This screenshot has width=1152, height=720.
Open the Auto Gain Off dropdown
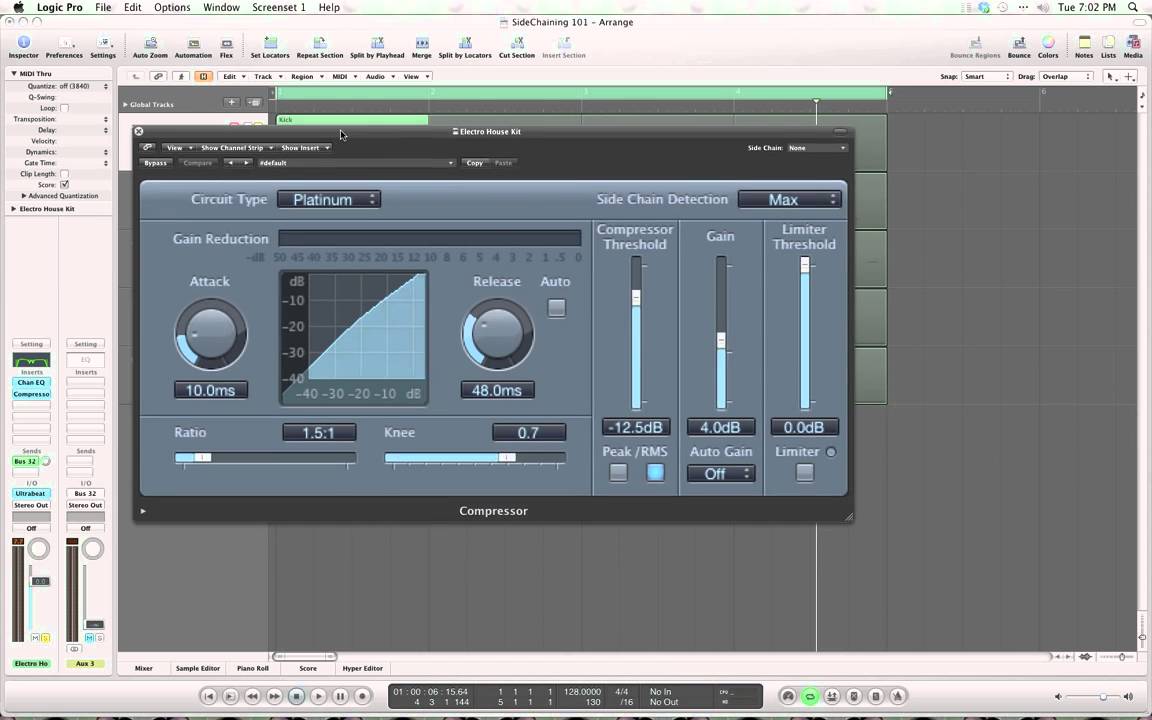click(x=721, y=474)
